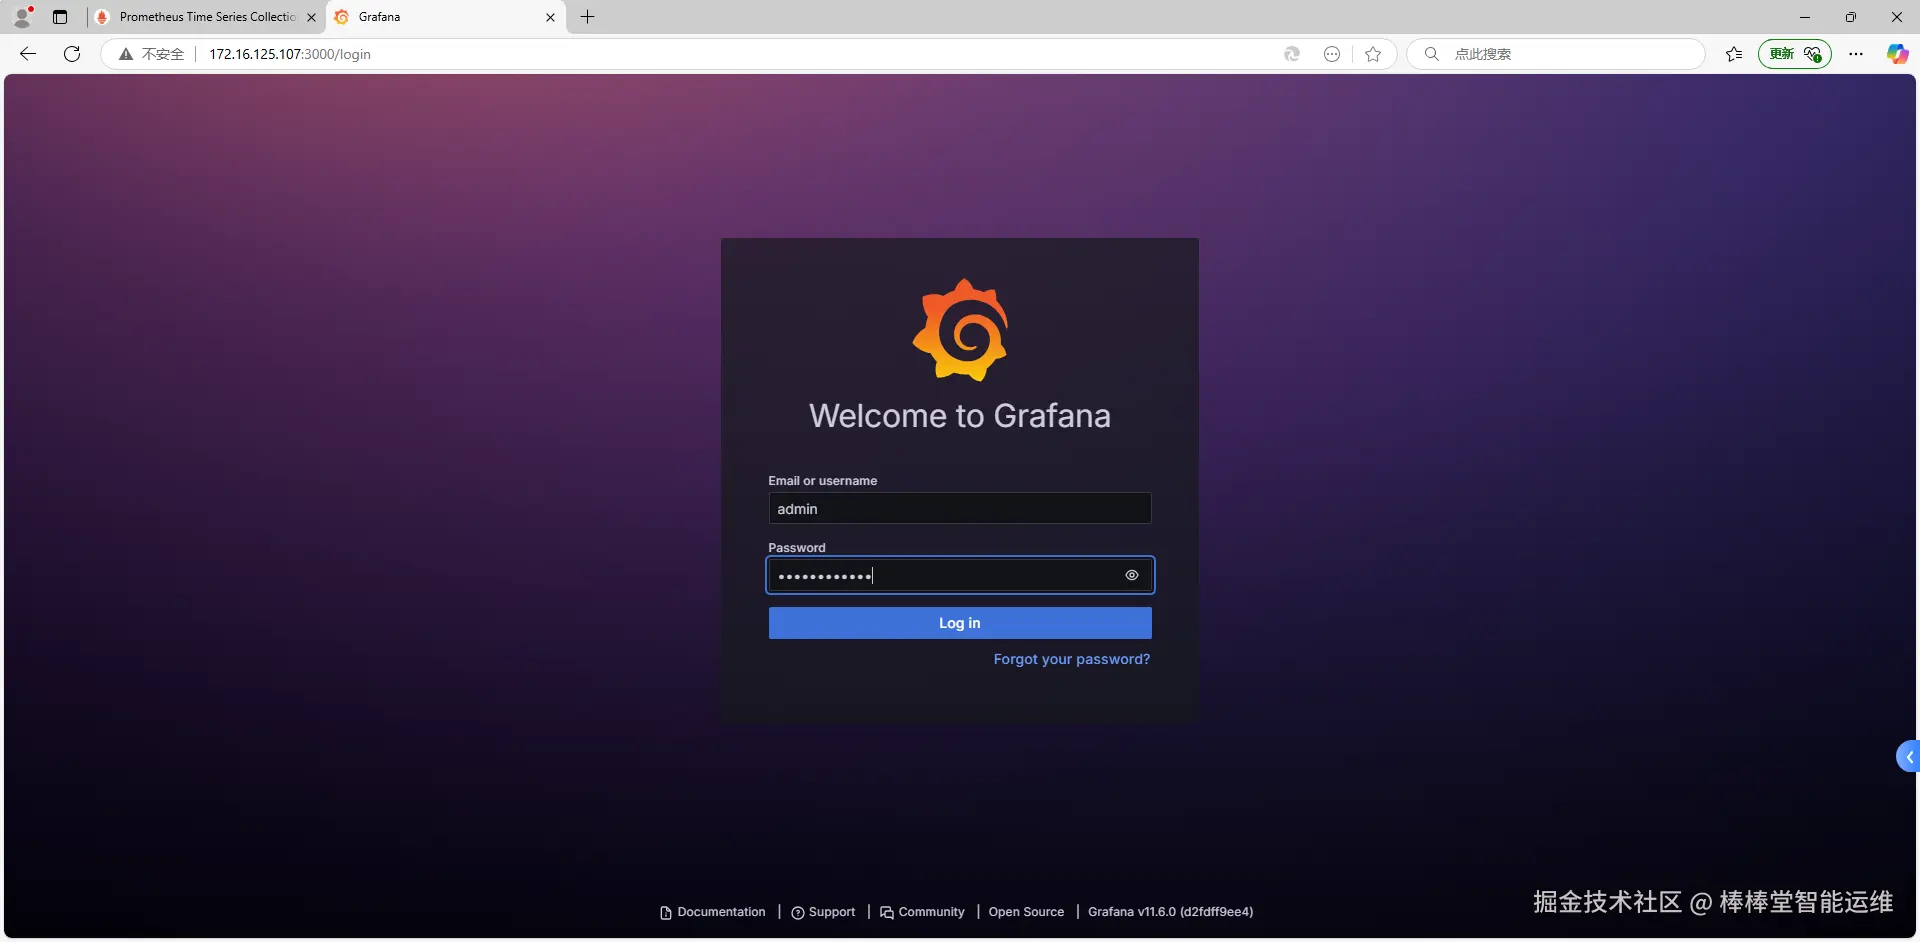Click the green update button
Screen dimensions: 1920x942
click(1795, 54)
